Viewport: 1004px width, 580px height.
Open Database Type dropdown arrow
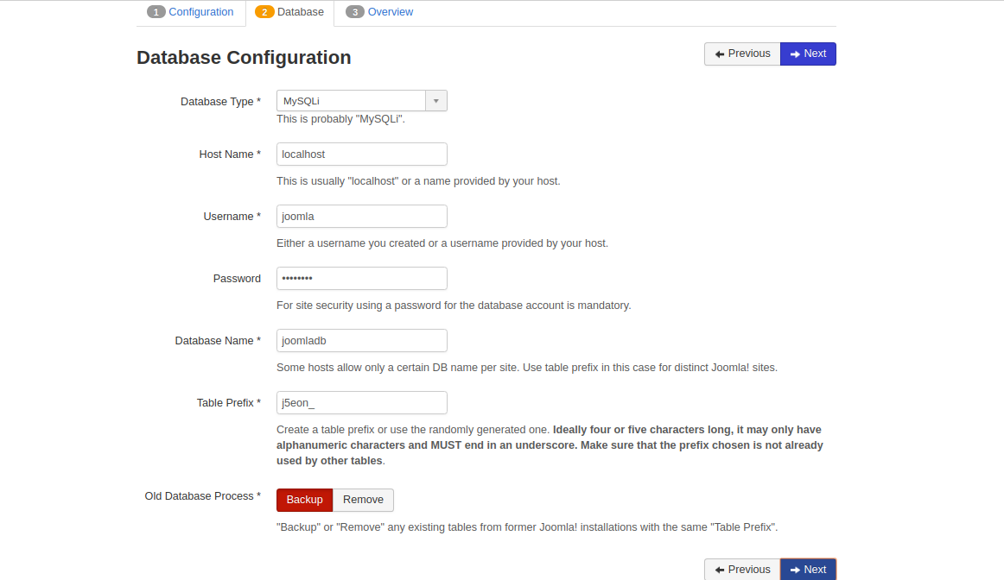[436, 101]
